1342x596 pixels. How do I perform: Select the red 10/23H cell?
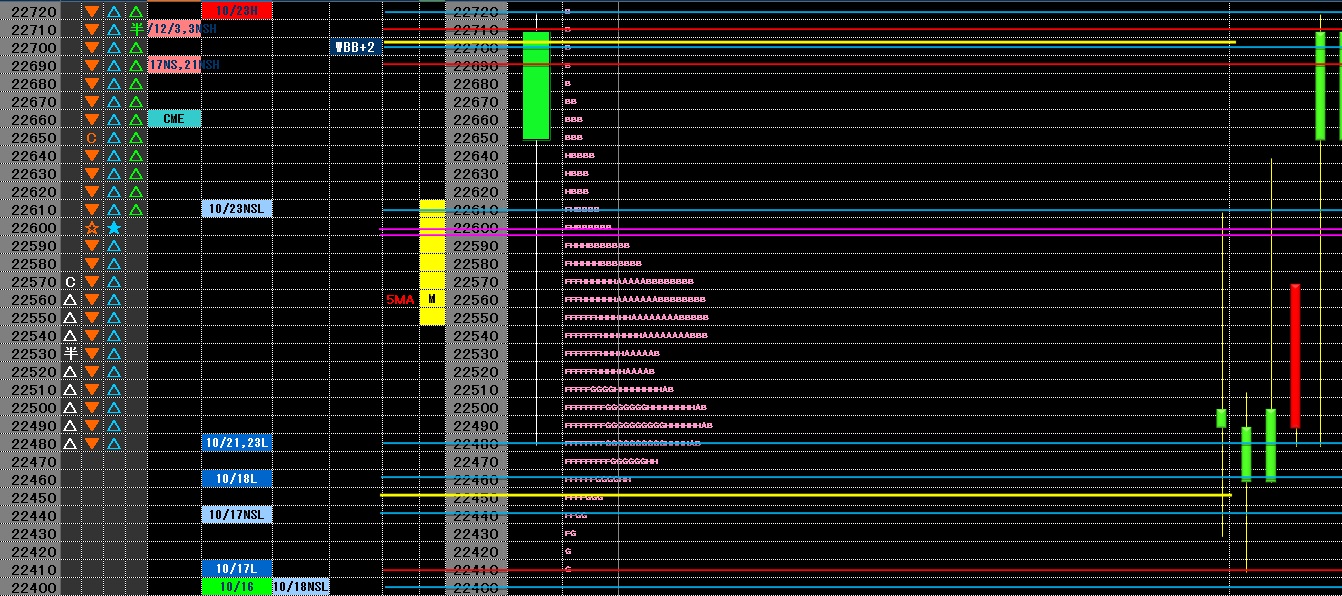(x=236, y=10)
